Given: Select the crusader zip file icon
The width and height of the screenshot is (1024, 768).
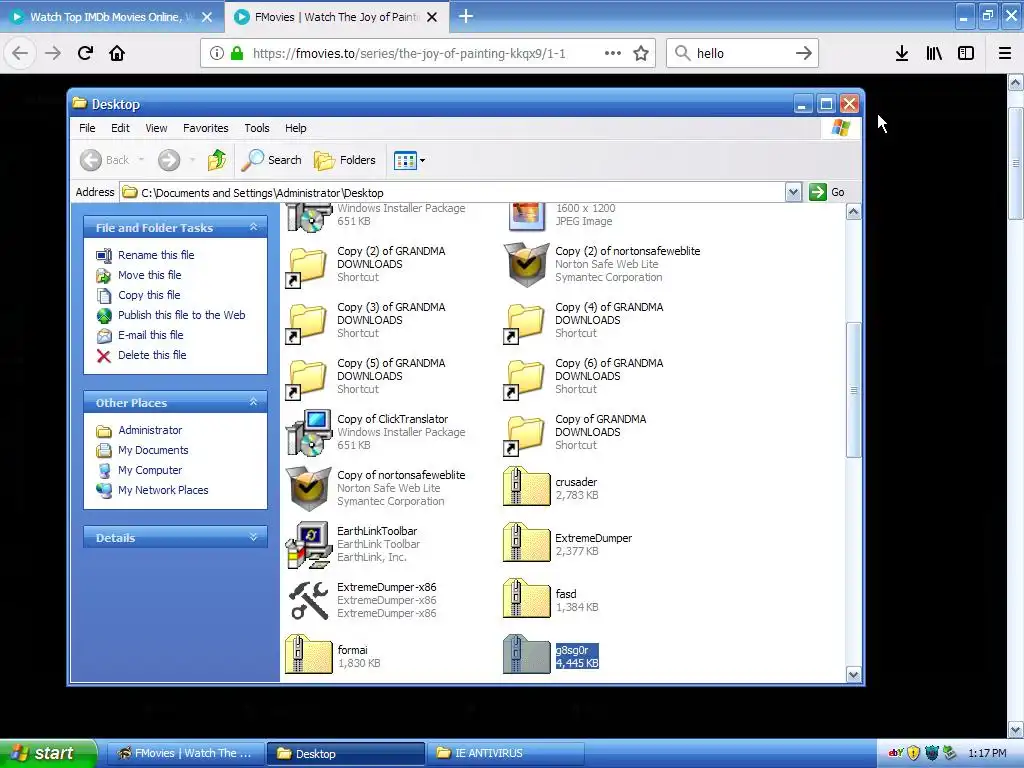Looking at the screenshot, I should click(526, 487).
